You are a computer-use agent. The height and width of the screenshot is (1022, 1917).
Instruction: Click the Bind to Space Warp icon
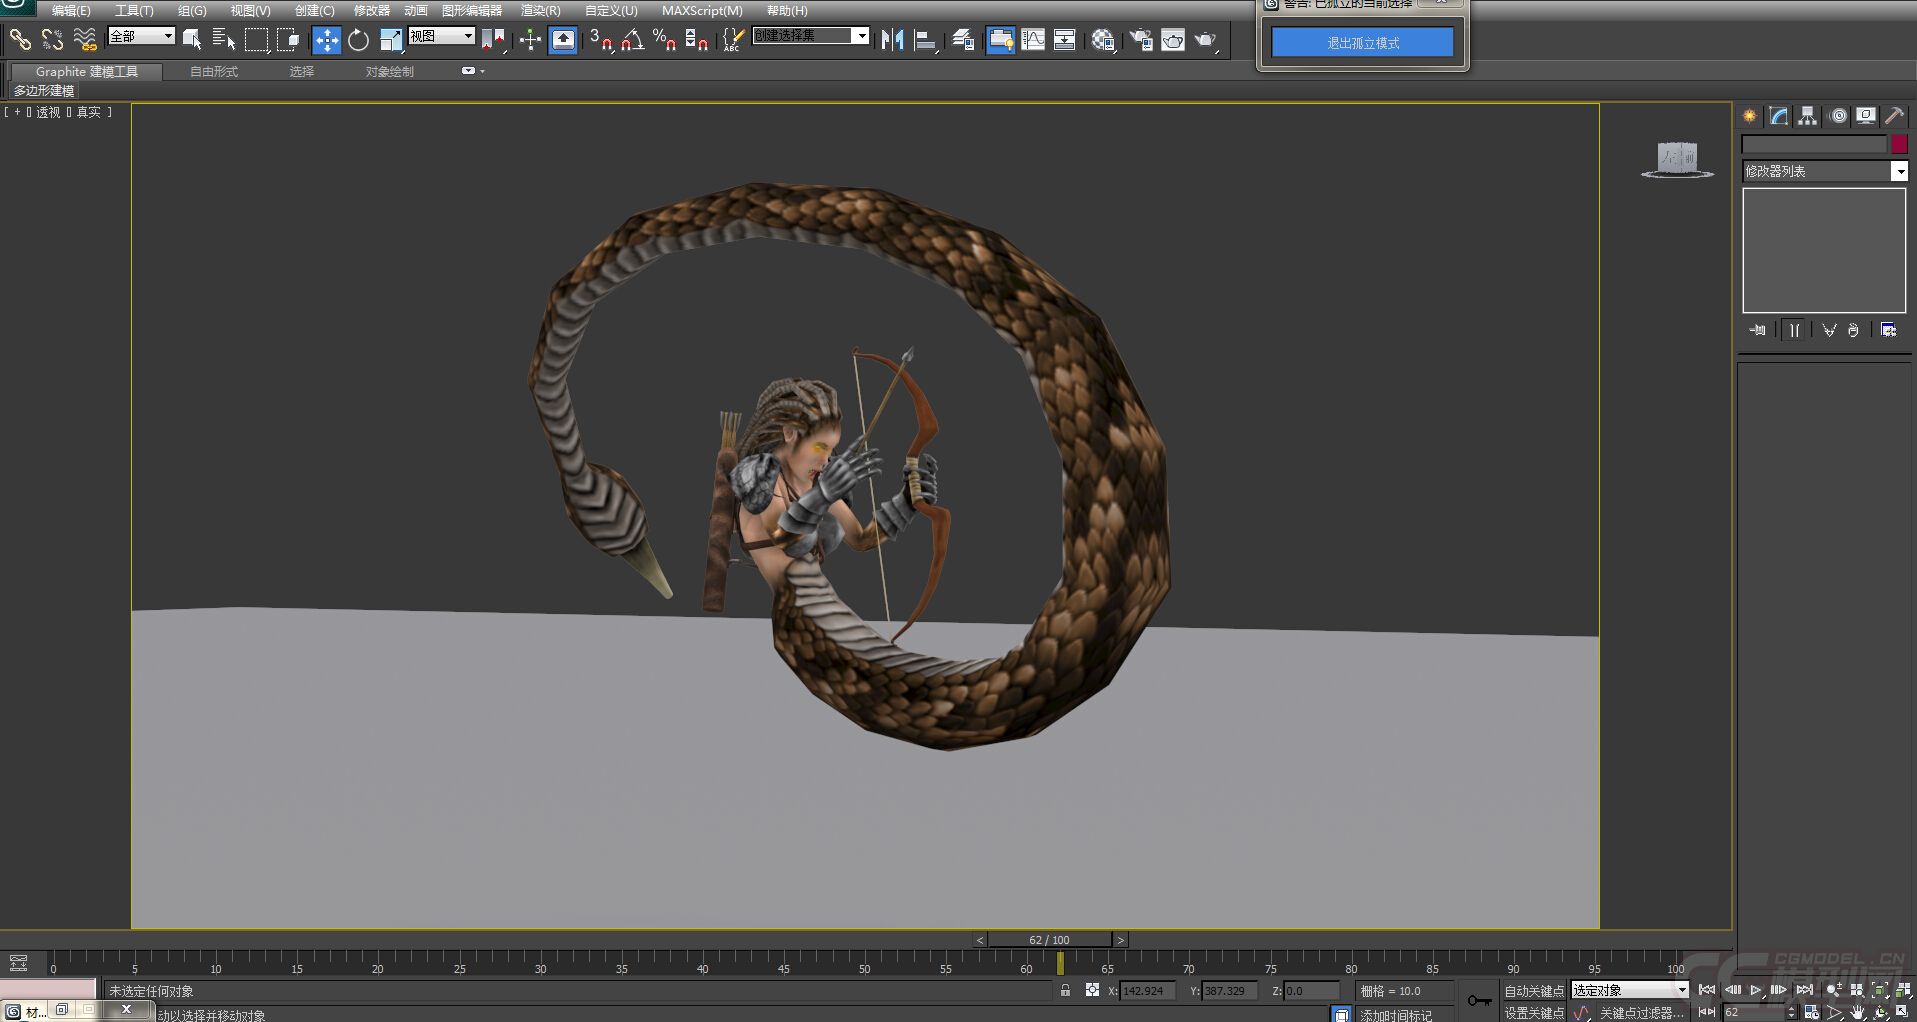[85, 40]
